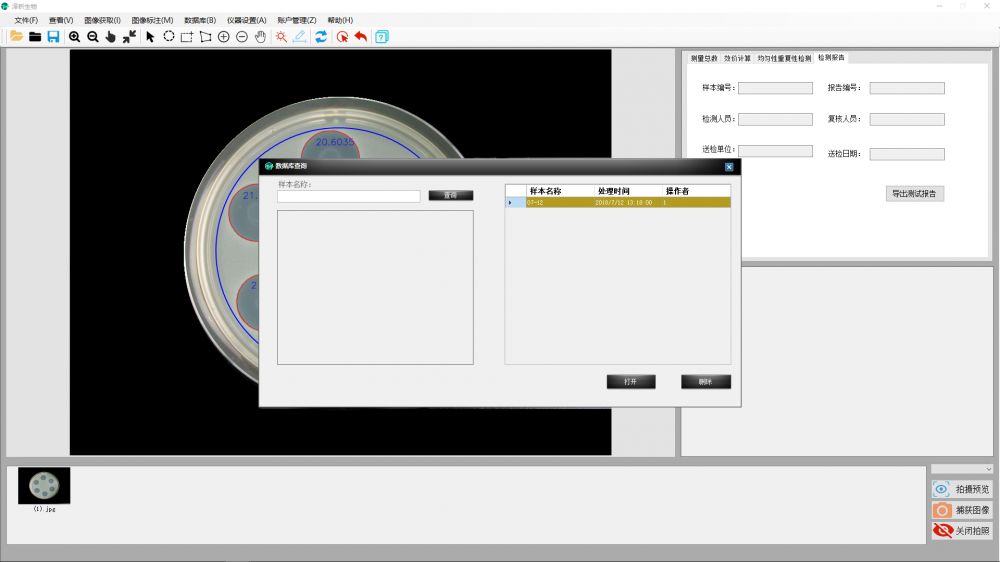This screenshot has width=1000, height=562.
Task: Open the 数据库(B) menu
Action: coord(200,20)
